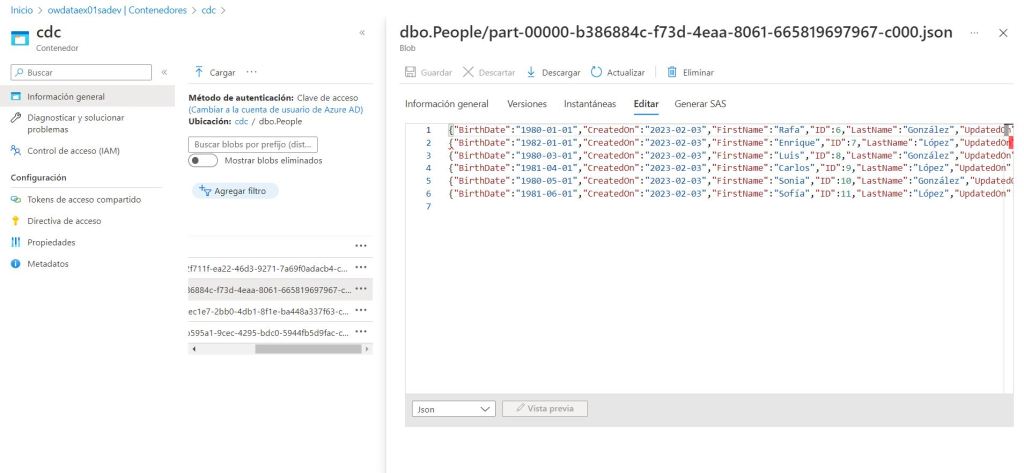The image size is (1024, 473).
Task: Click the Cargar upload arrow icon
Action: click(199, 73)
